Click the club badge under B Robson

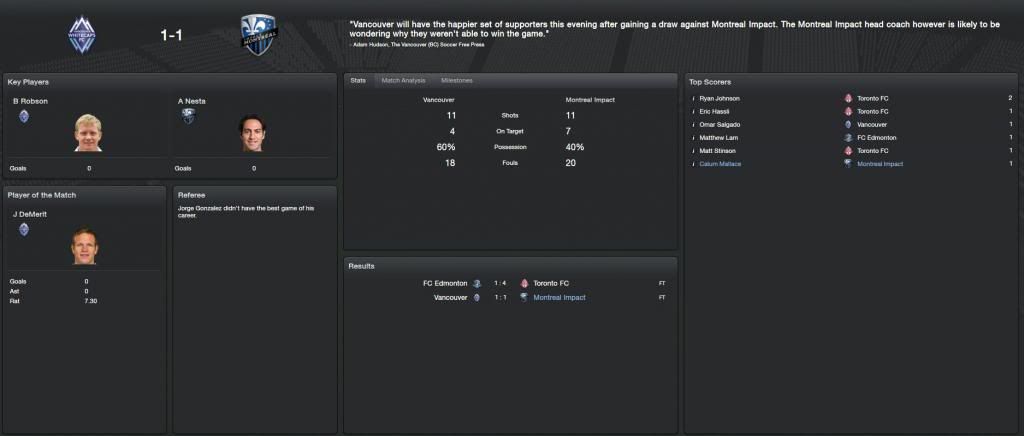point(25,115)
